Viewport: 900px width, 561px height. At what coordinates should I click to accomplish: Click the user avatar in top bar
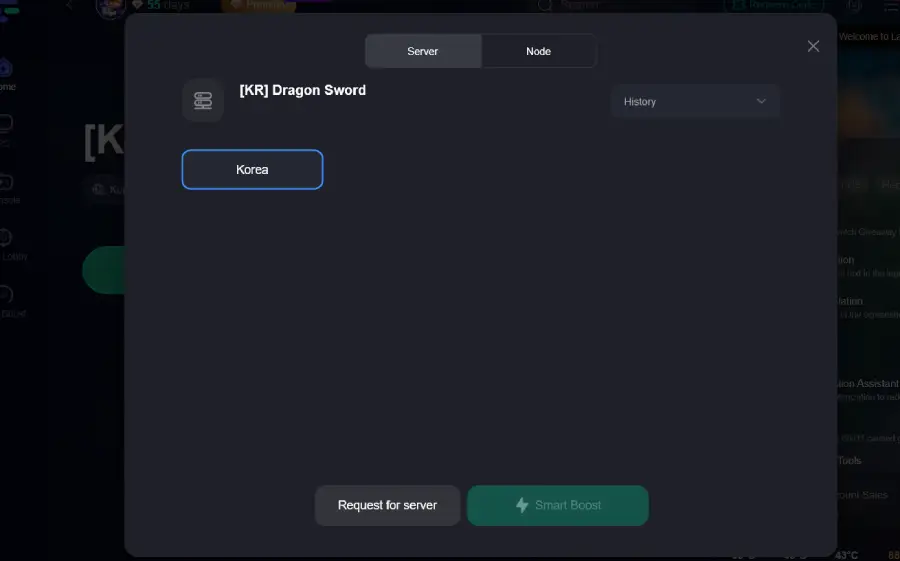coord(109,6)
